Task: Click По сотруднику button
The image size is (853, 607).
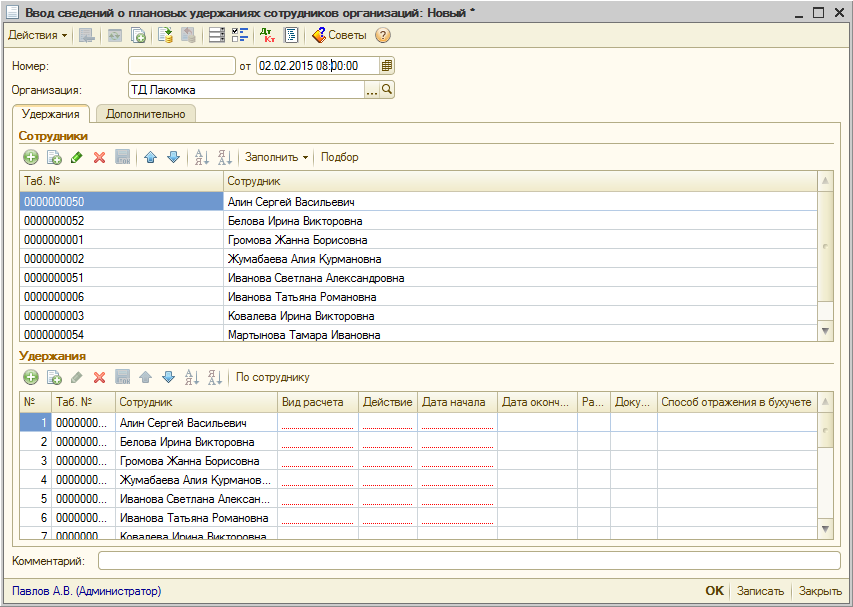Action: [x=273, y=377]
